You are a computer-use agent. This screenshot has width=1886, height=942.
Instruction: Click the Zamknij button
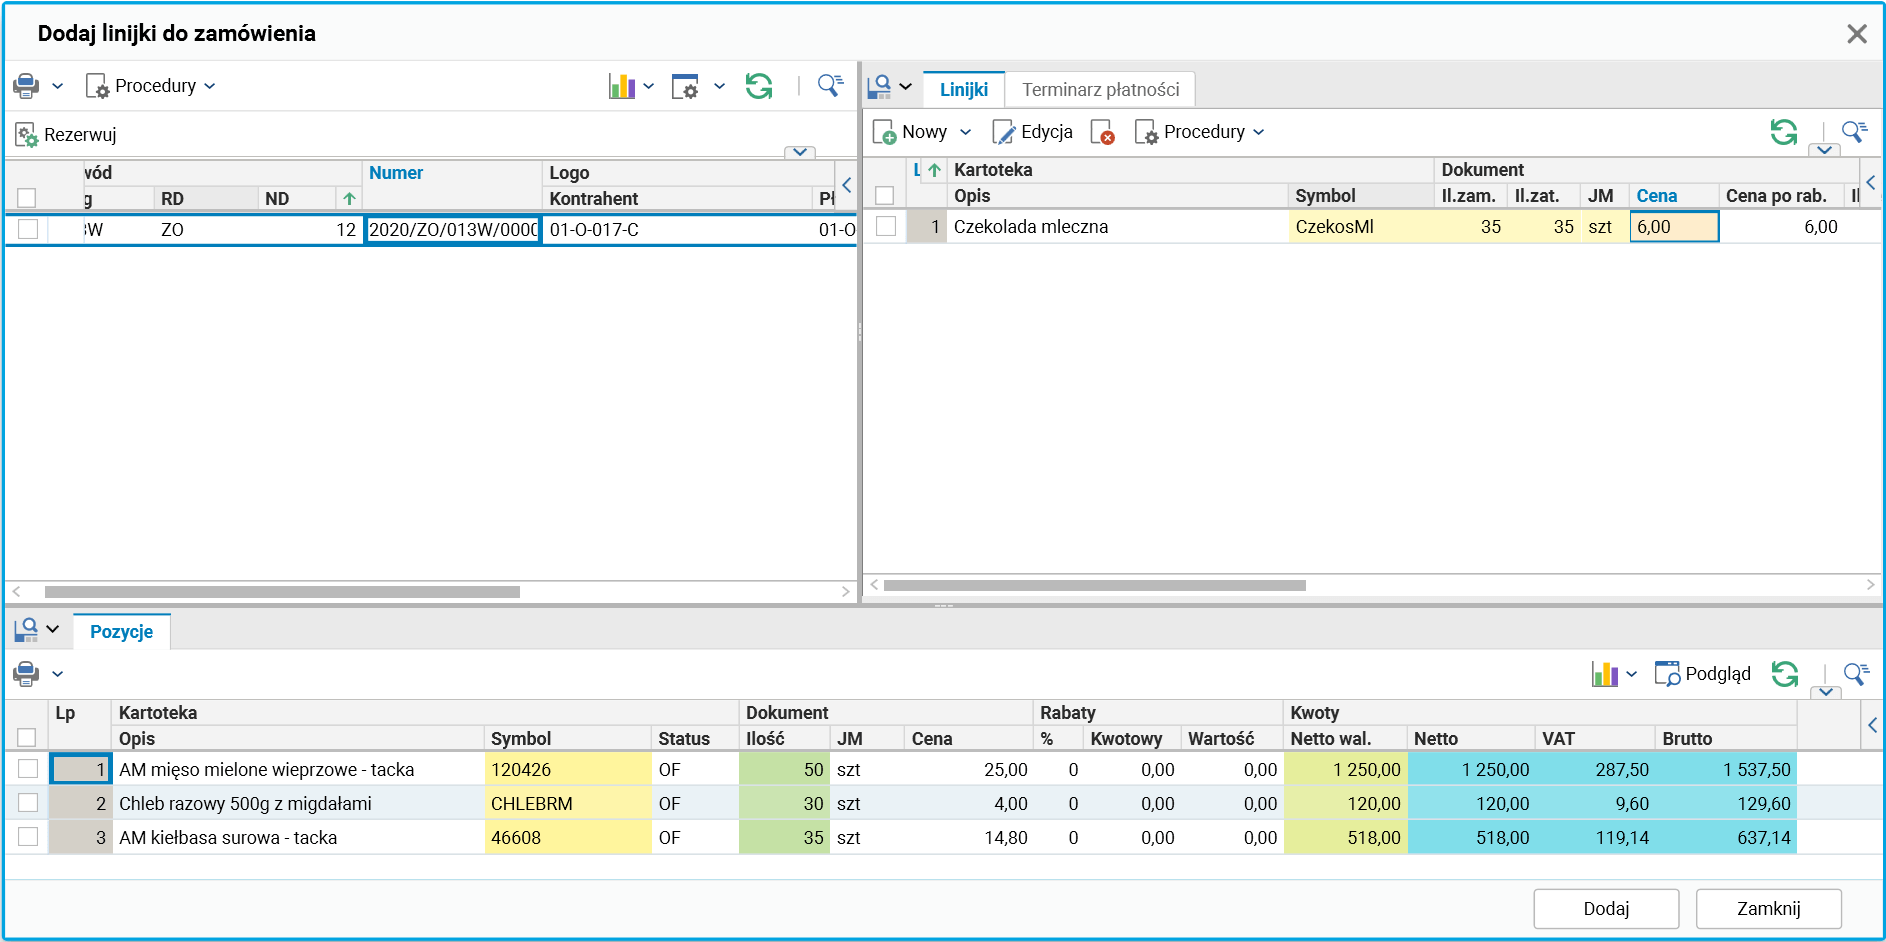pos(1769,909)
